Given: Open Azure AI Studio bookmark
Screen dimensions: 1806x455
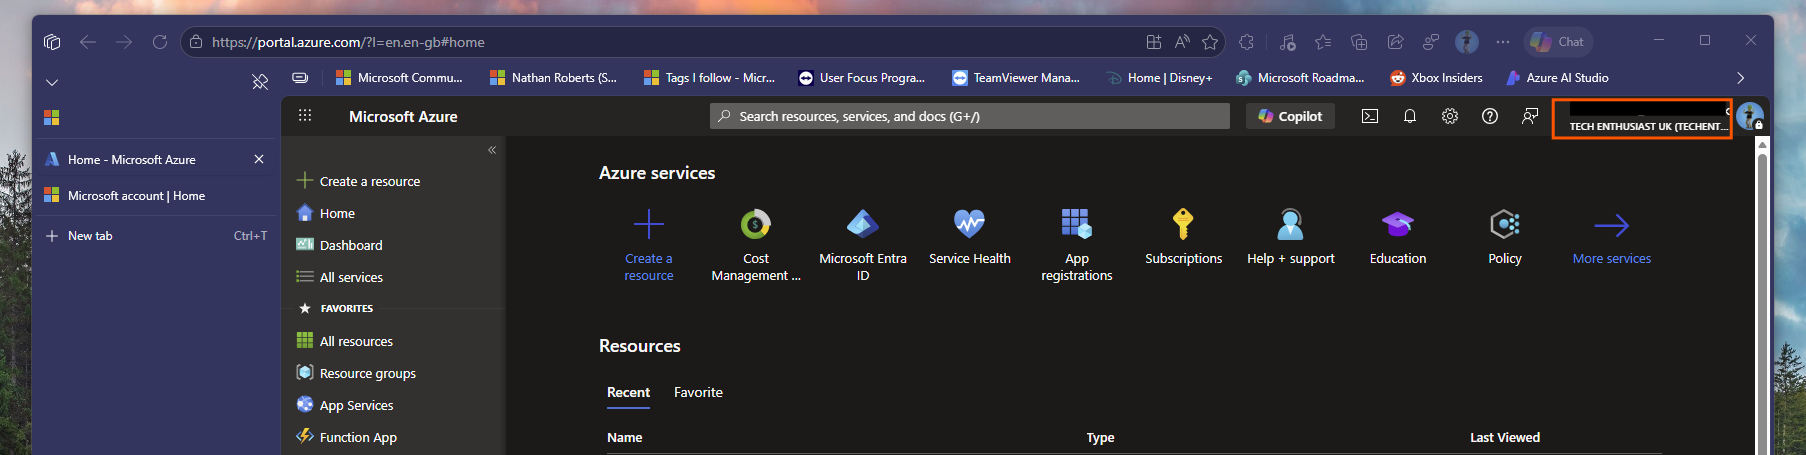Looking at the screenshot, I should tap(1557, 78).
